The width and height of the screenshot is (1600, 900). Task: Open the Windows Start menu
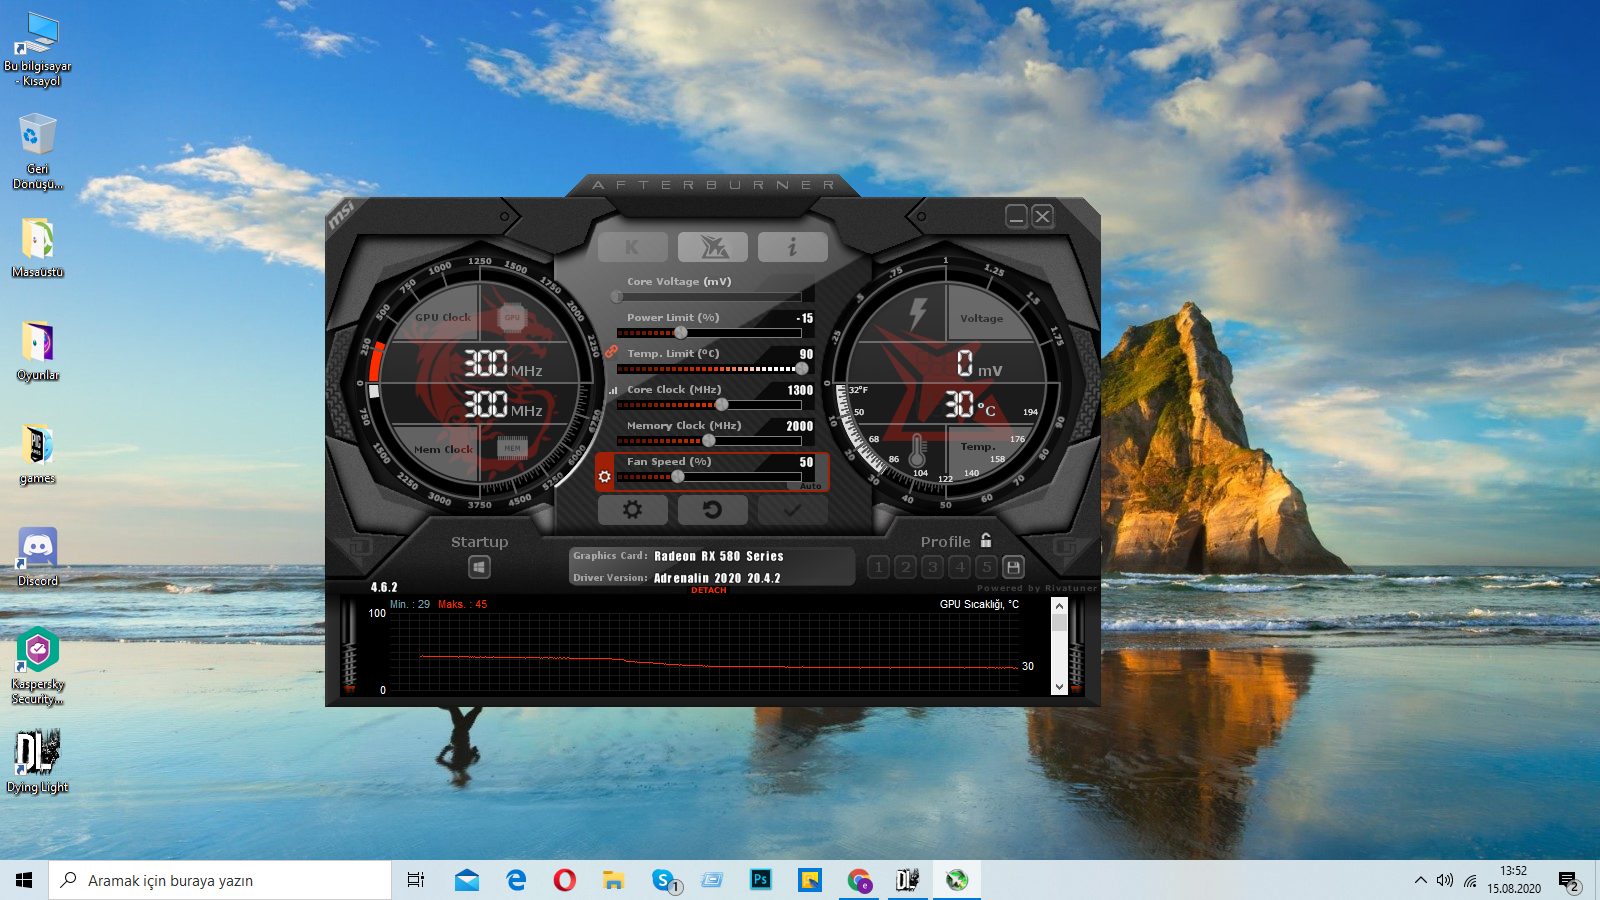(24, 880)
